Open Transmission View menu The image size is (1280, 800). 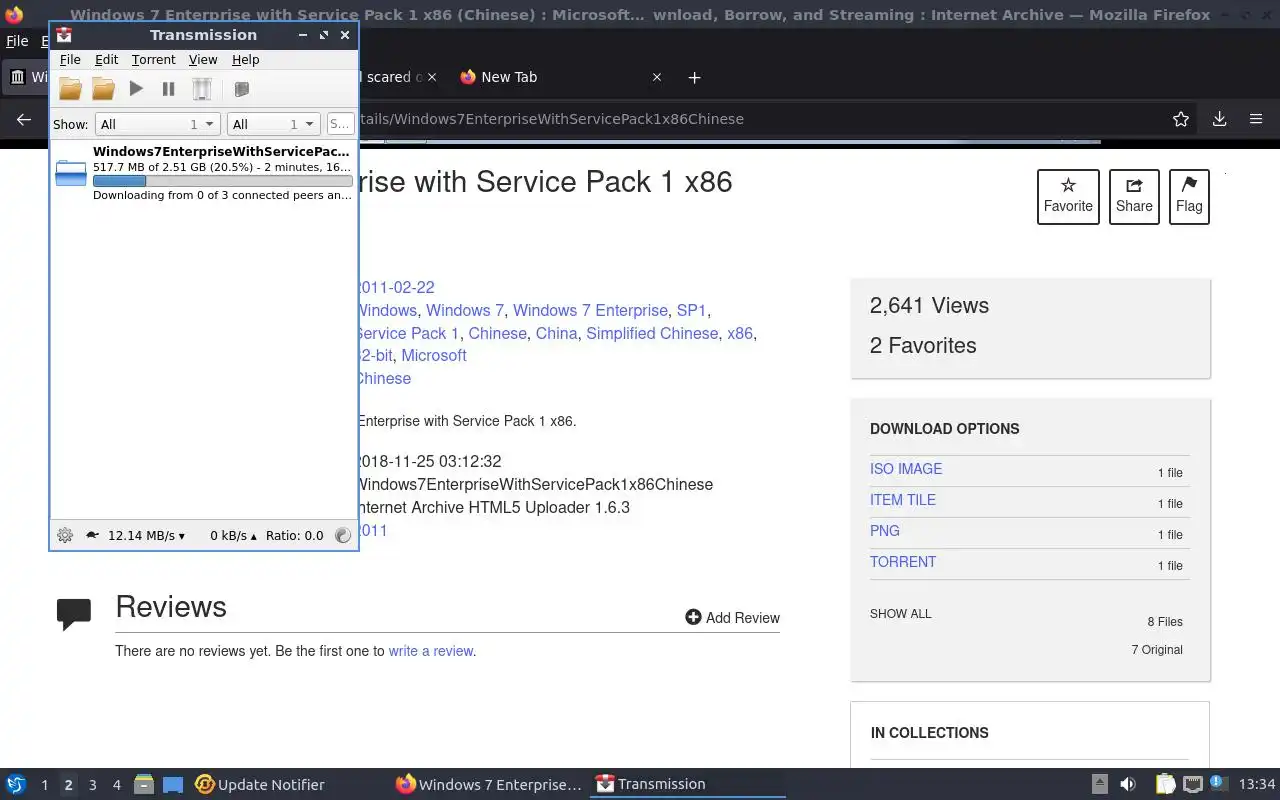(x=203, y=60)
